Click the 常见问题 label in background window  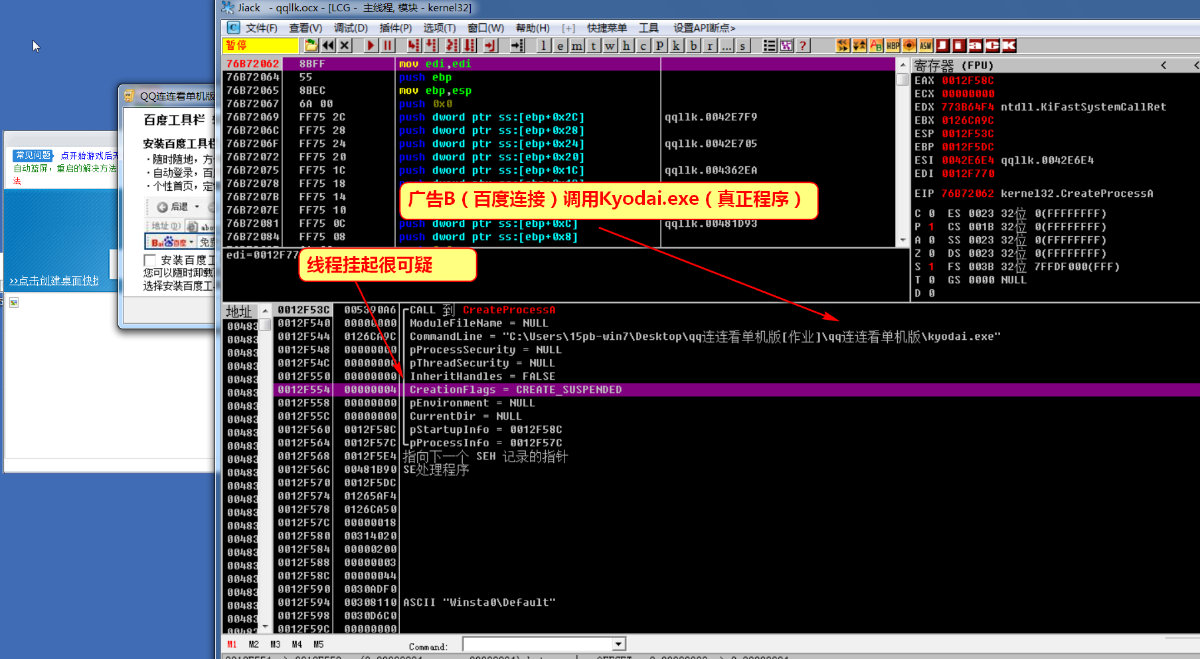[x=33, y=155]
